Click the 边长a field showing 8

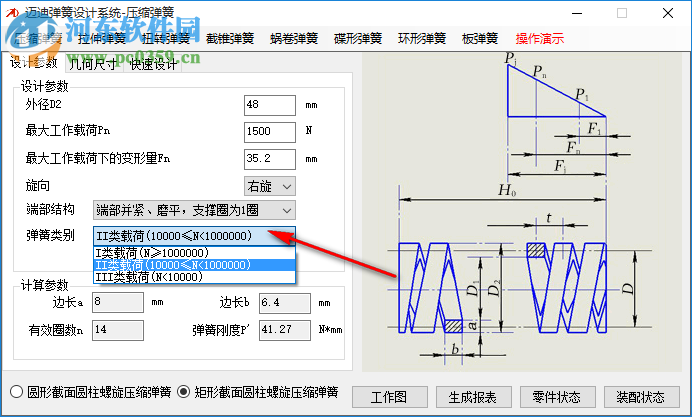pos(118,303)
